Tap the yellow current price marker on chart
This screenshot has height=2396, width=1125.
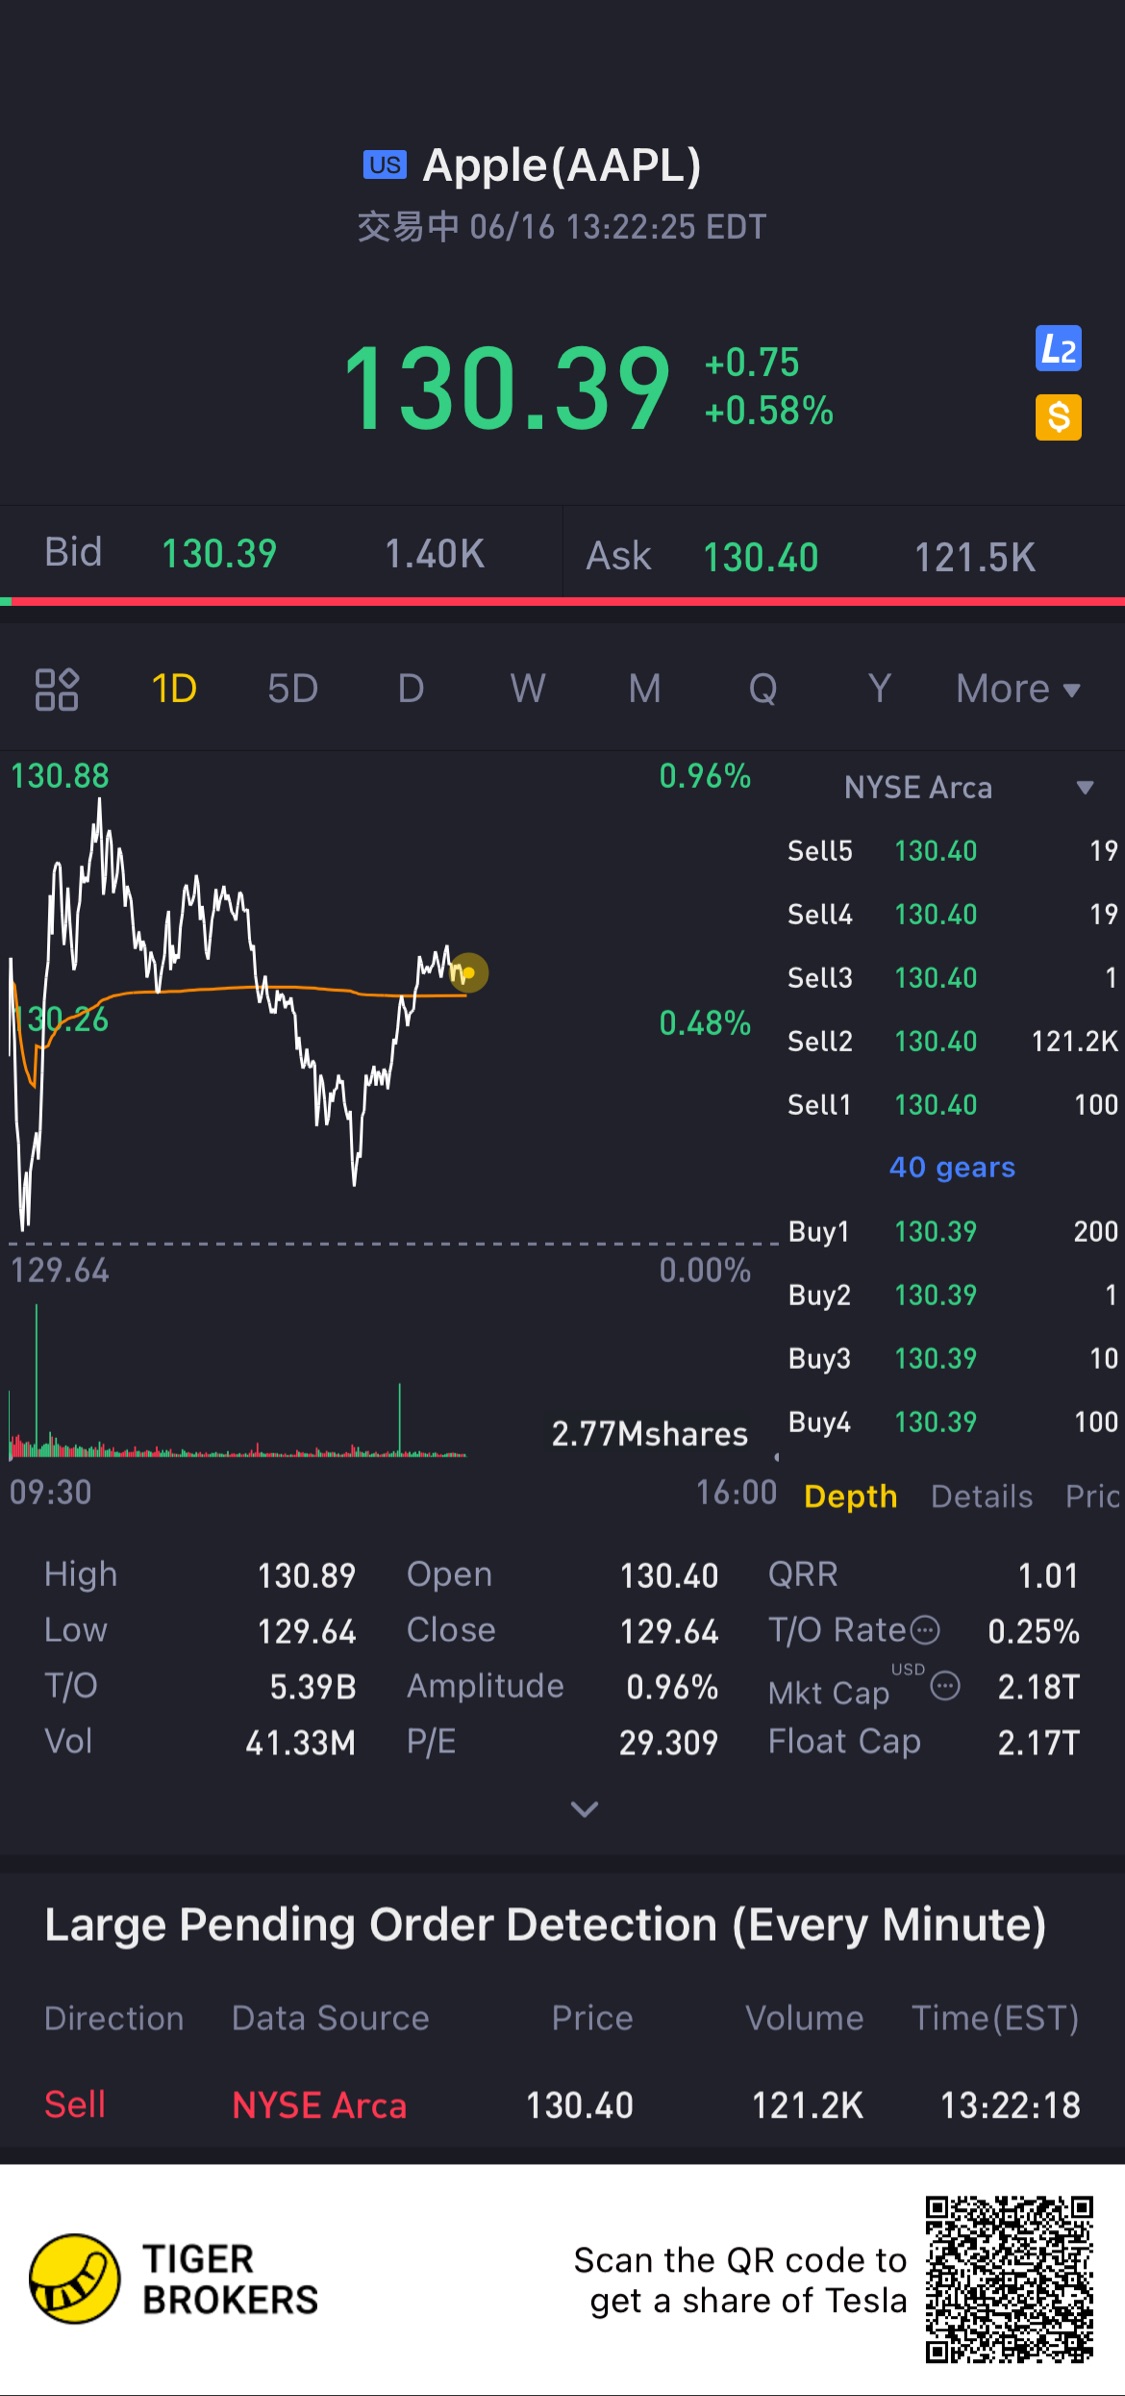pos(468,972)
